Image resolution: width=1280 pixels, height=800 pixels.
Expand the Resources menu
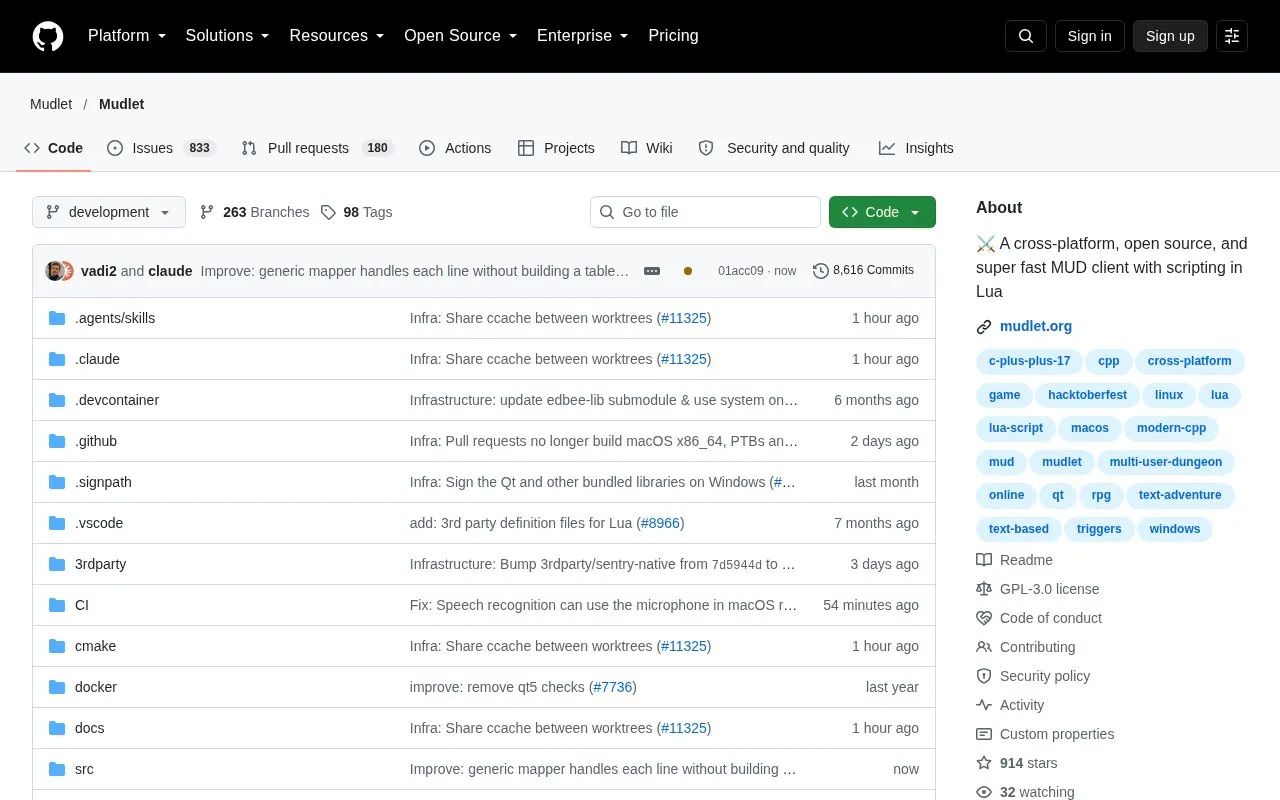pyautogui.click(x=337, y=36)
